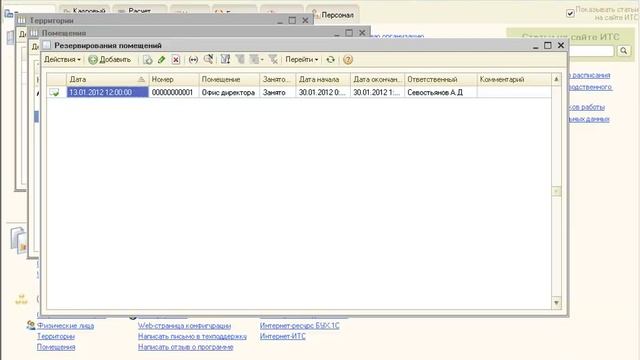Select the 13.01.2012 12:00:00 date cell
Image resolution: width=640 pixels, height=360 pixels.
(x=107, y=92)
